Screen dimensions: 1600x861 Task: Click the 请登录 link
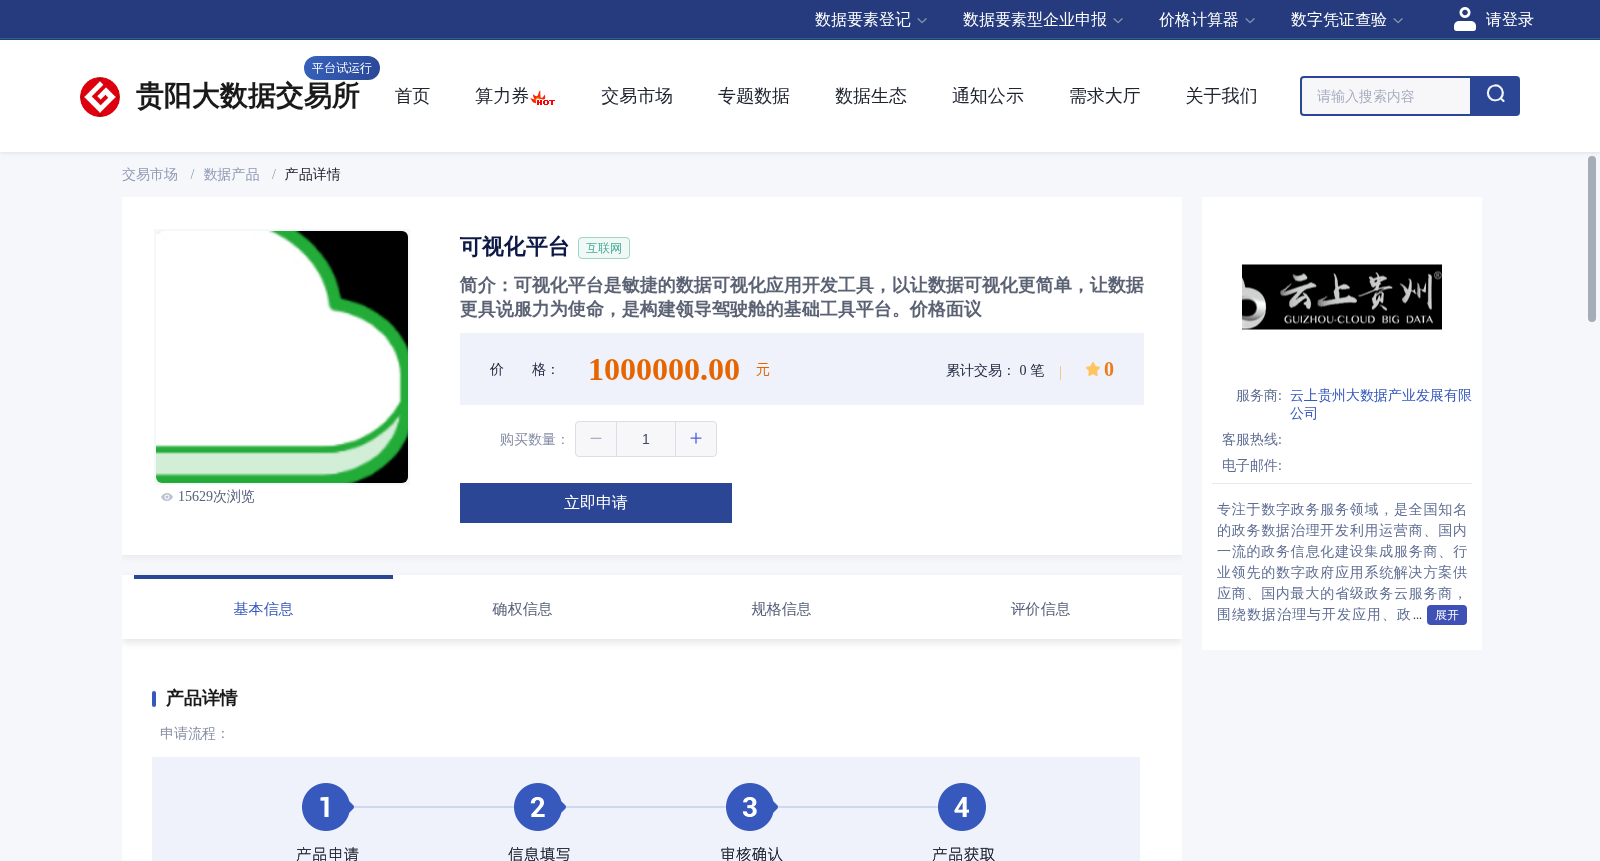(x=1509, y=20)
